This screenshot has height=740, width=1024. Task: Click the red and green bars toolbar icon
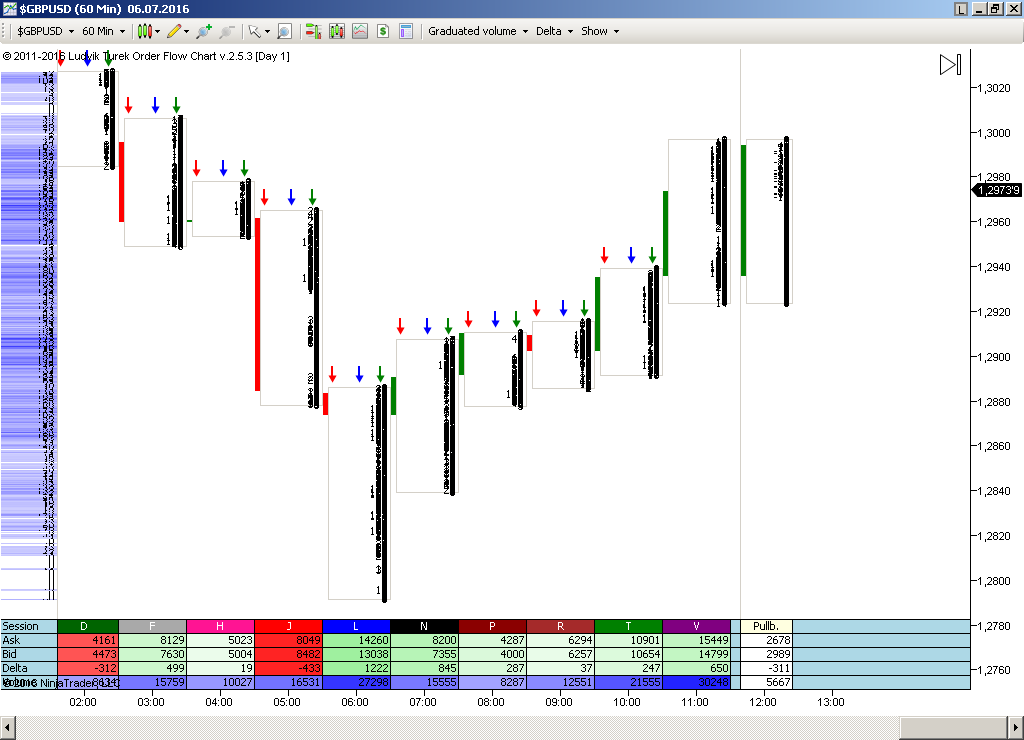tap(313, 31)
